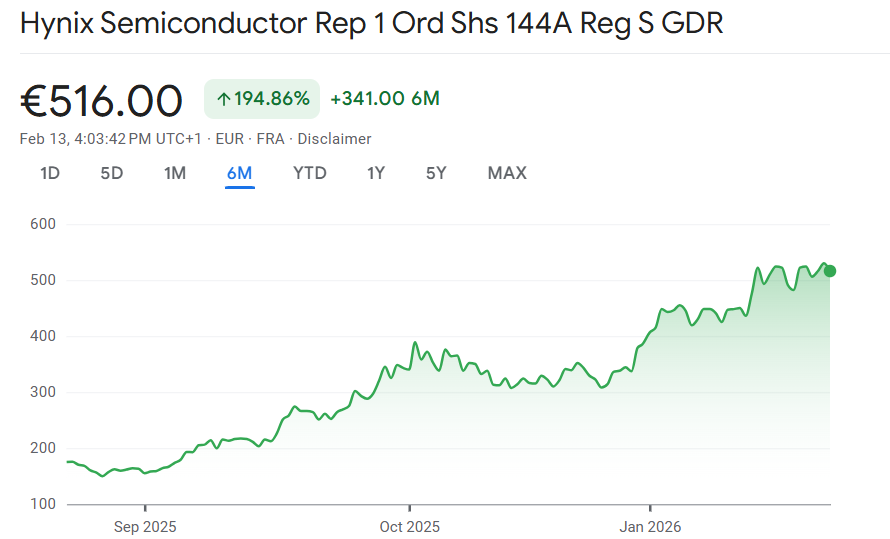Viewport: 890px width, 539px height.
Task: Show the MAX time range
Action: 507,173
